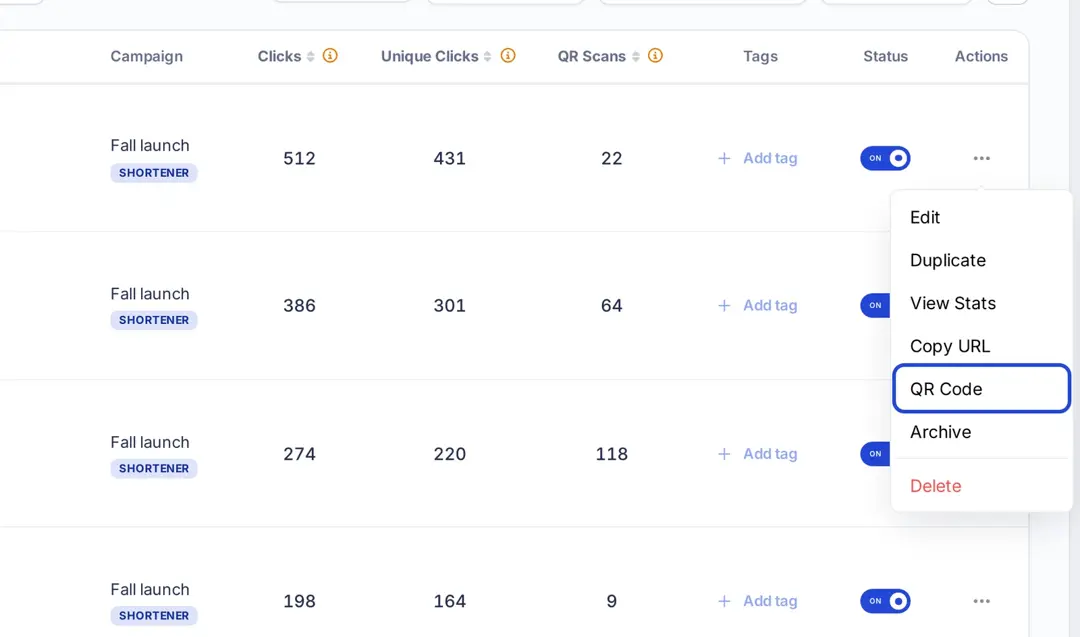
Task: Toggle status switch for the 198-click link
Action: 885,601
